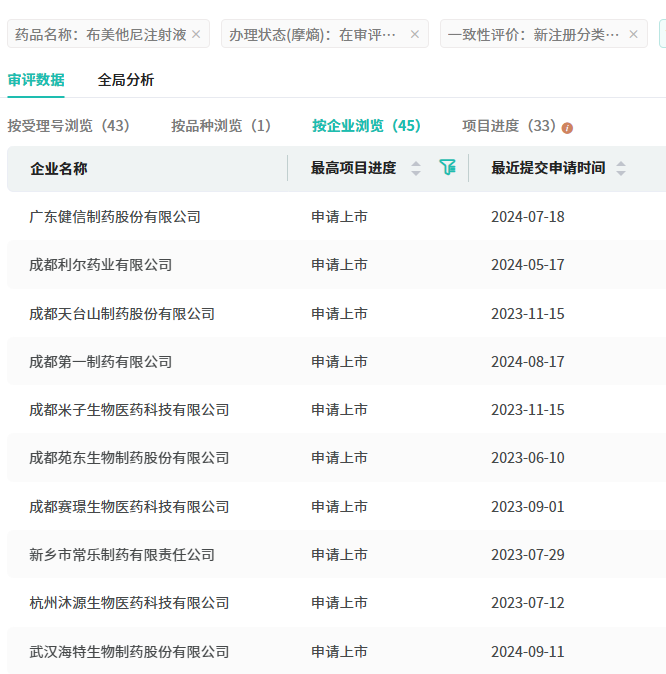Click the 2023-06-10 date for 成都苑东生物制药
666x674 pixels.
click(x=527, y=458)
